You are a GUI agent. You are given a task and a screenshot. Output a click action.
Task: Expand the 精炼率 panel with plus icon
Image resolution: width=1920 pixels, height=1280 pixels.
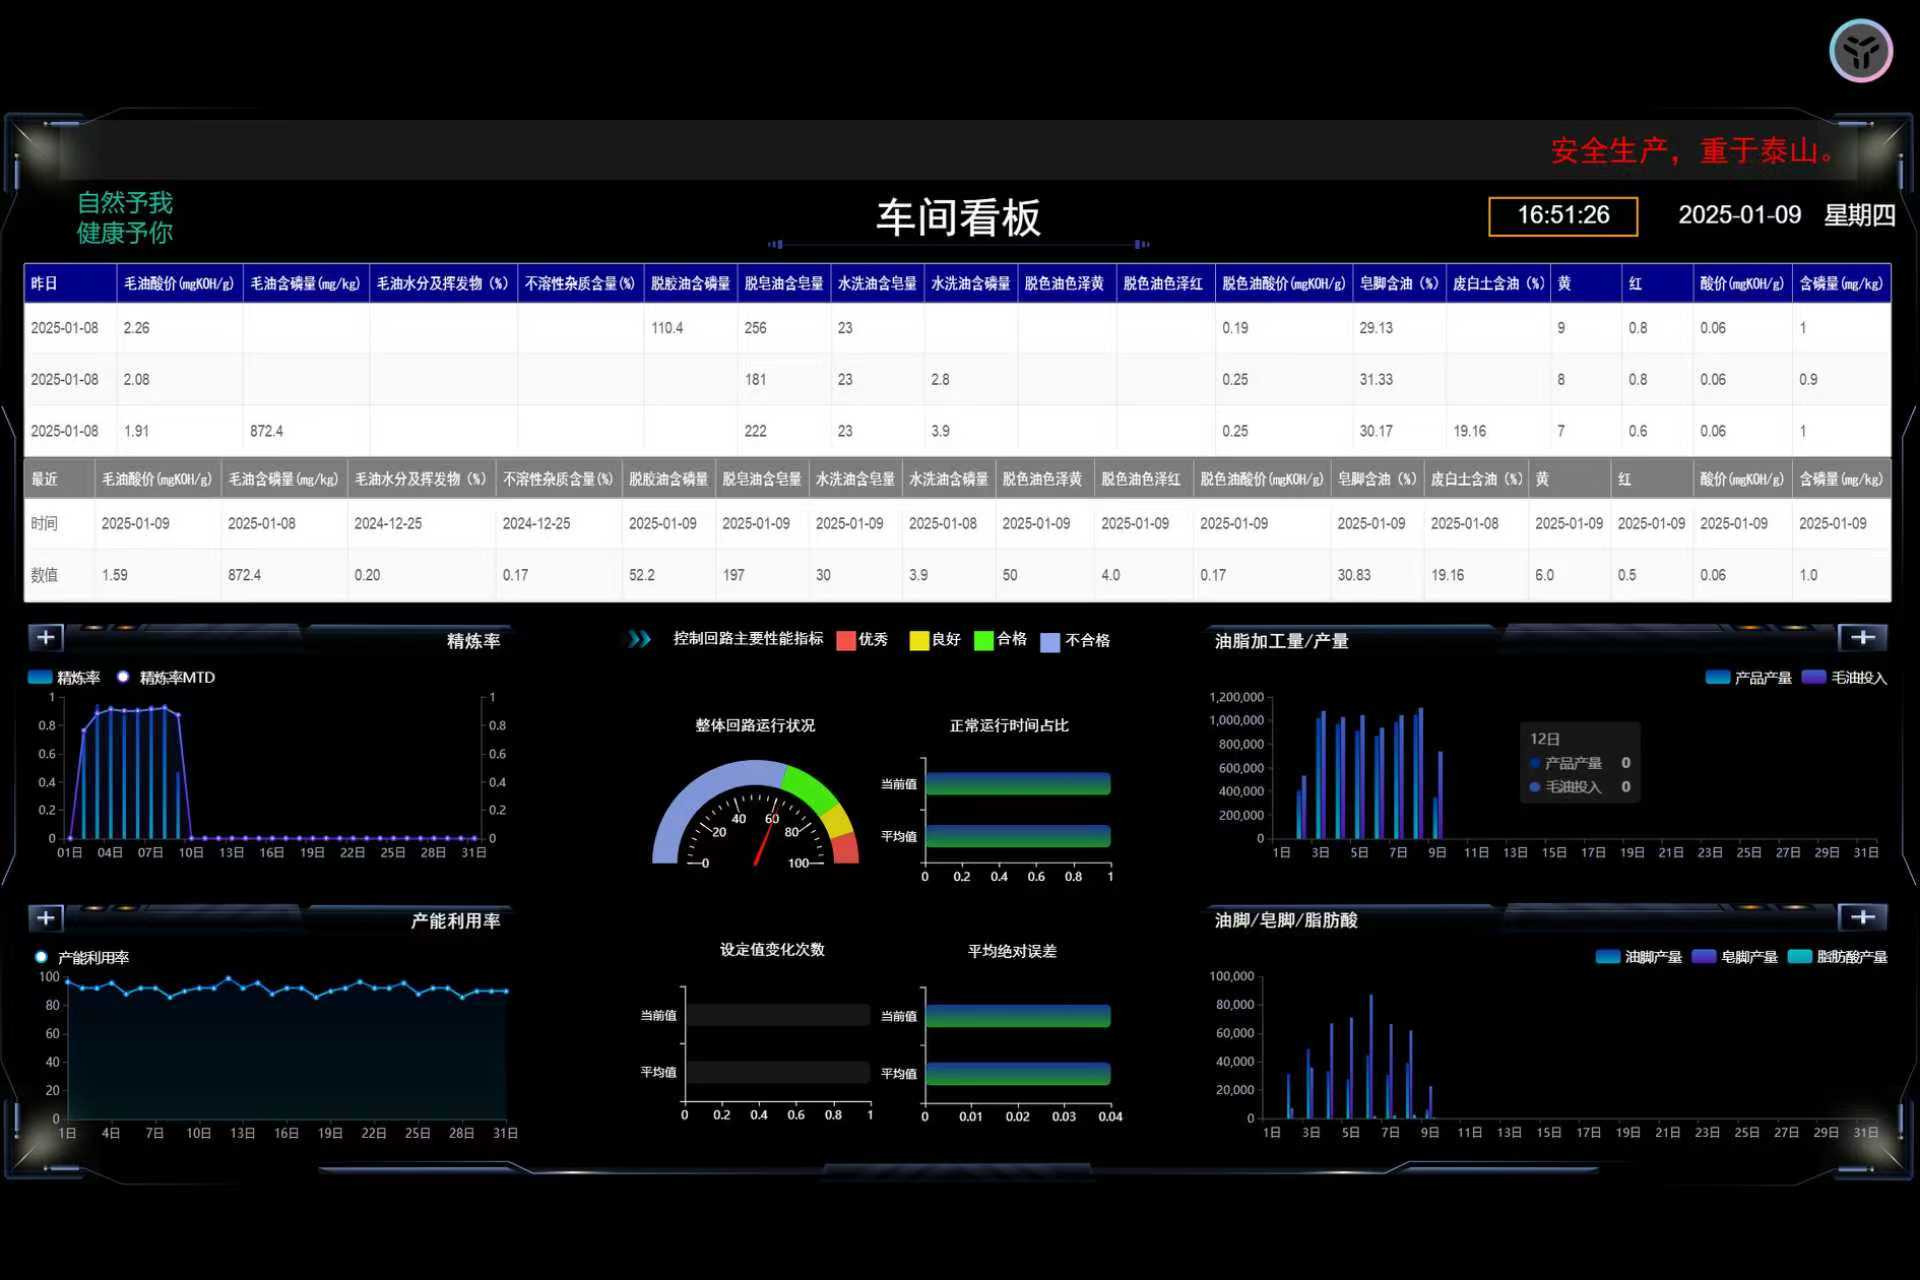tap(46, 637)
